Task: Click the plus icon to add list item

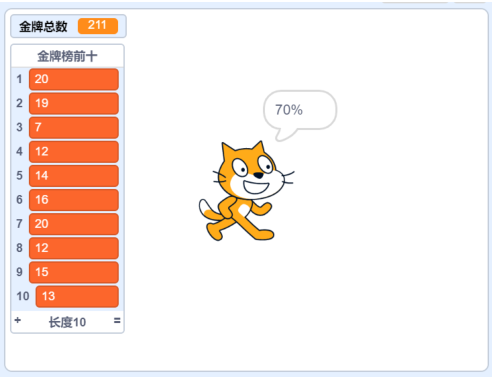Action: pyautogui.click(x=18, y=321)
